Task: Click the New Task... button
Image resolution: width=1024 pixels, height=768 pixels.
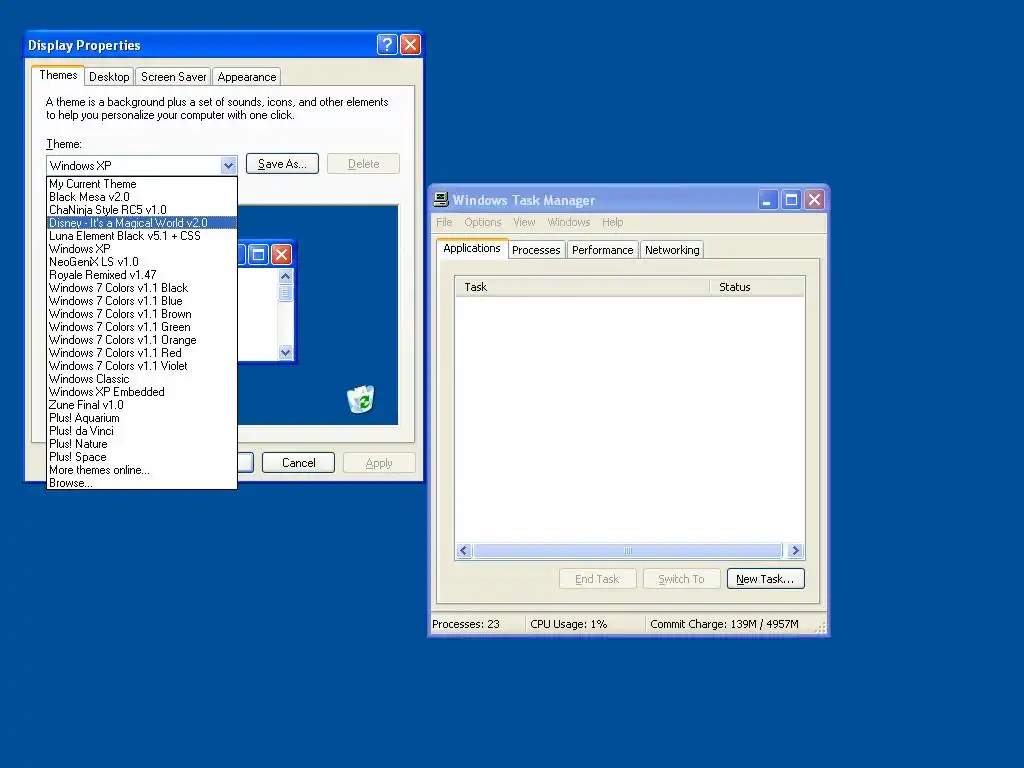Action: 765,579
